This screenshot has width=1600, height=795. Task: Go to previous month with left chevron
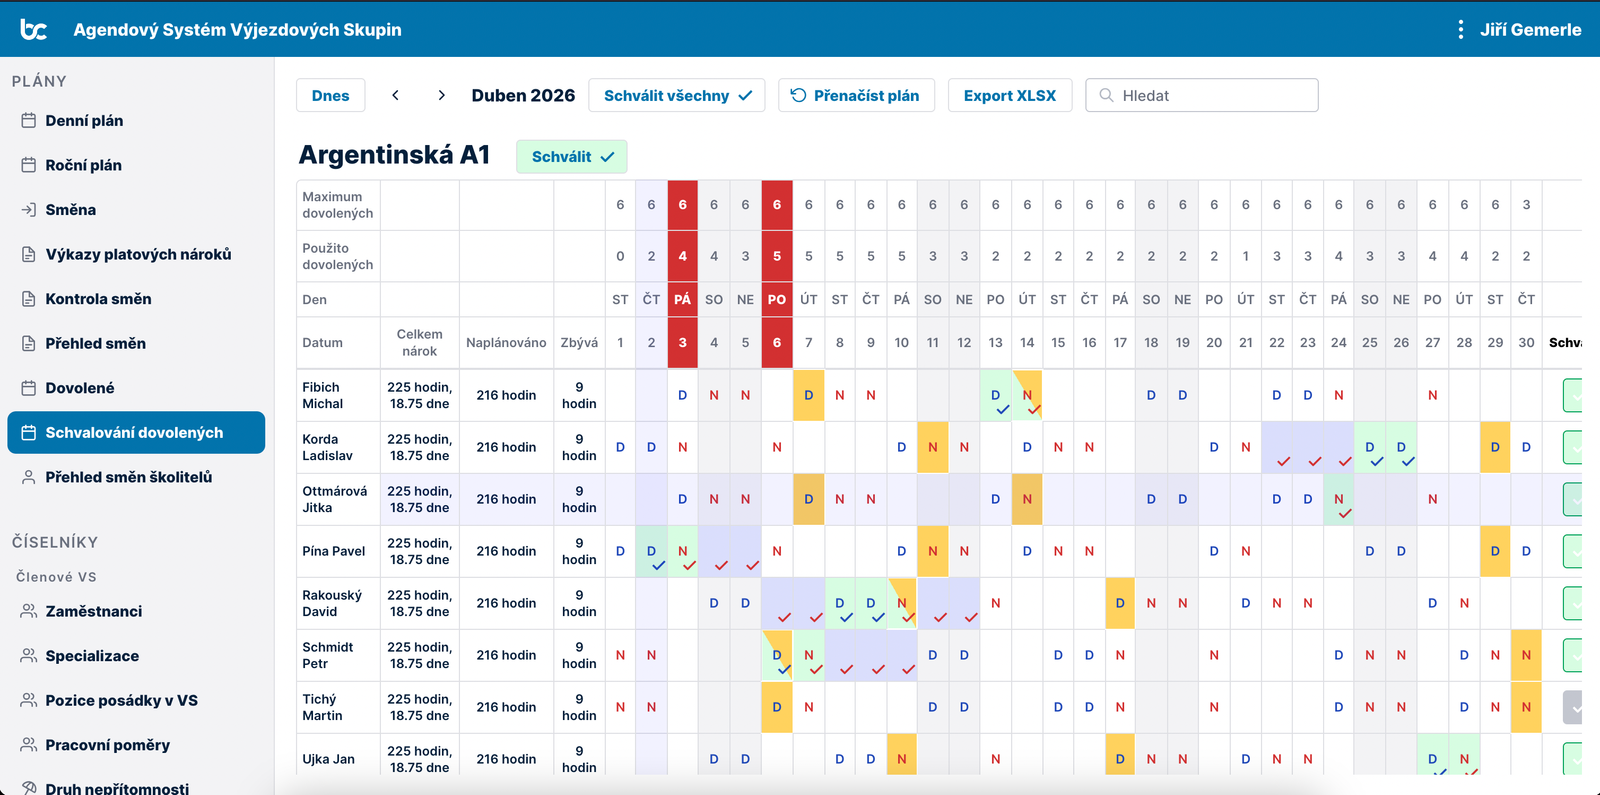pos(396,96)
